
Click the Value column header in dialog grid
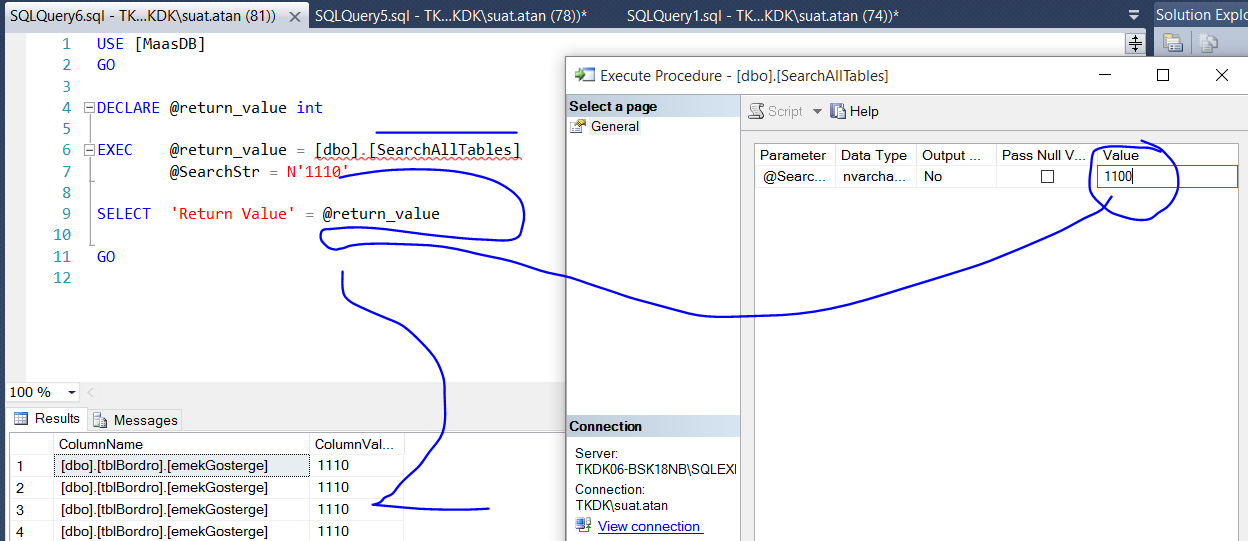pyautogui.click(x=1167, y=155)
